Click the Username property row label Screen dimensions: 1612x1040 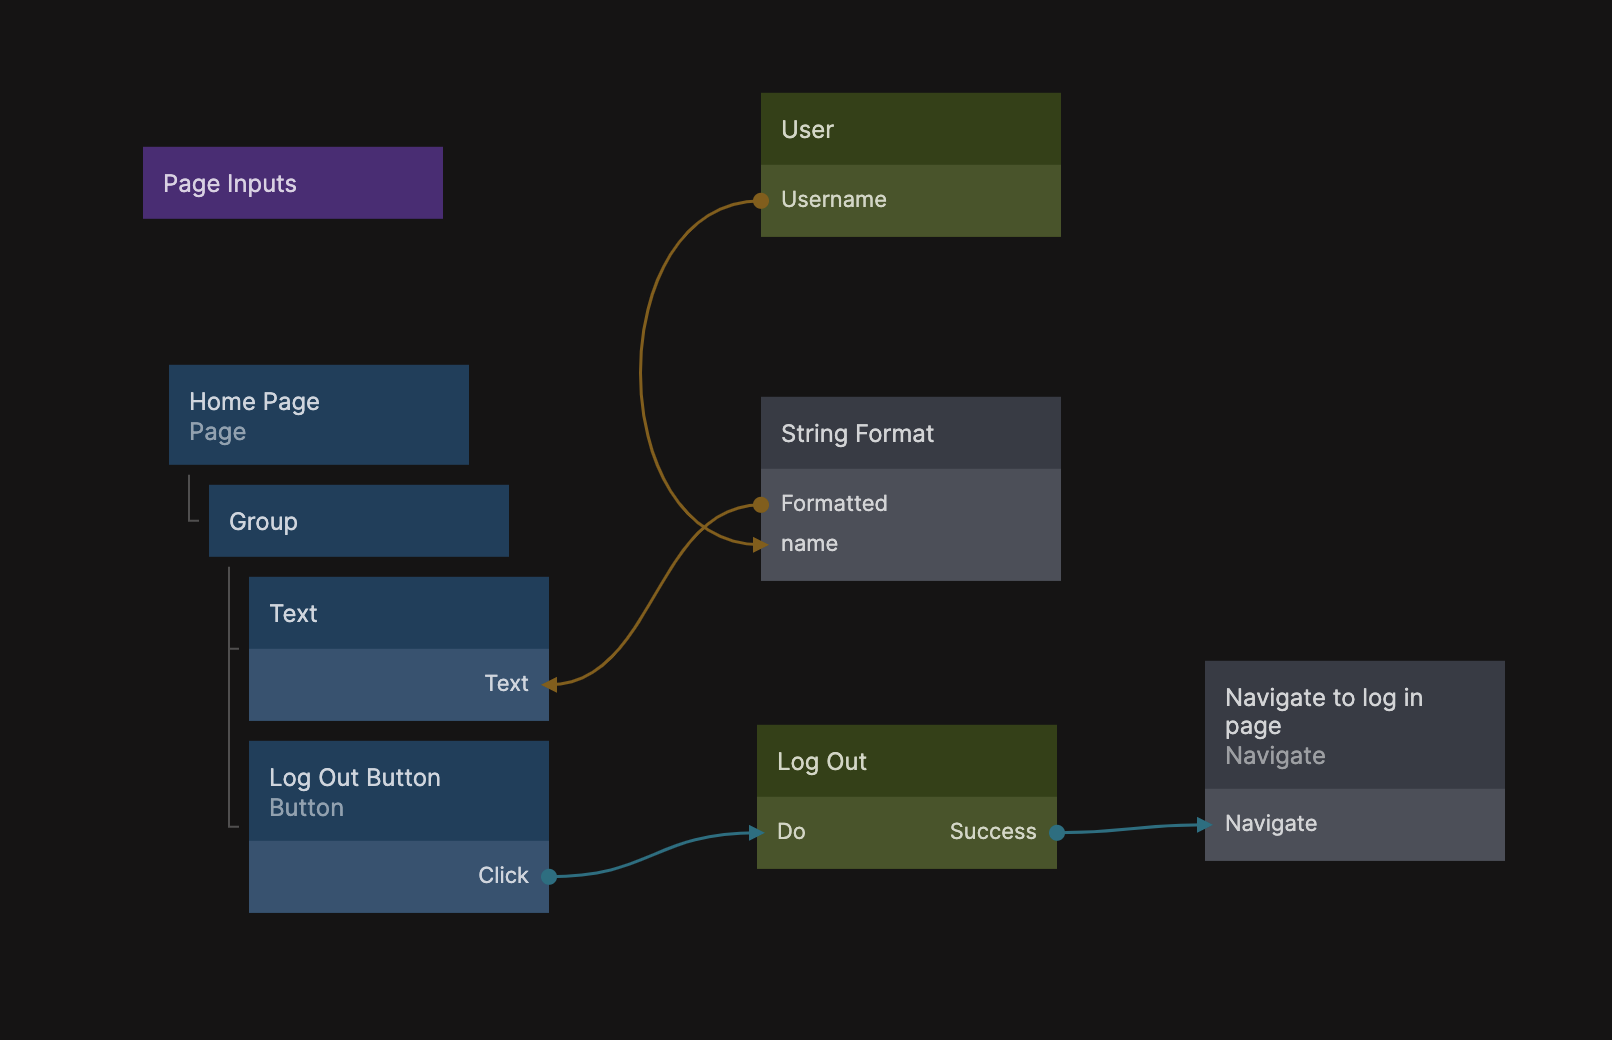tap(834, 200)
